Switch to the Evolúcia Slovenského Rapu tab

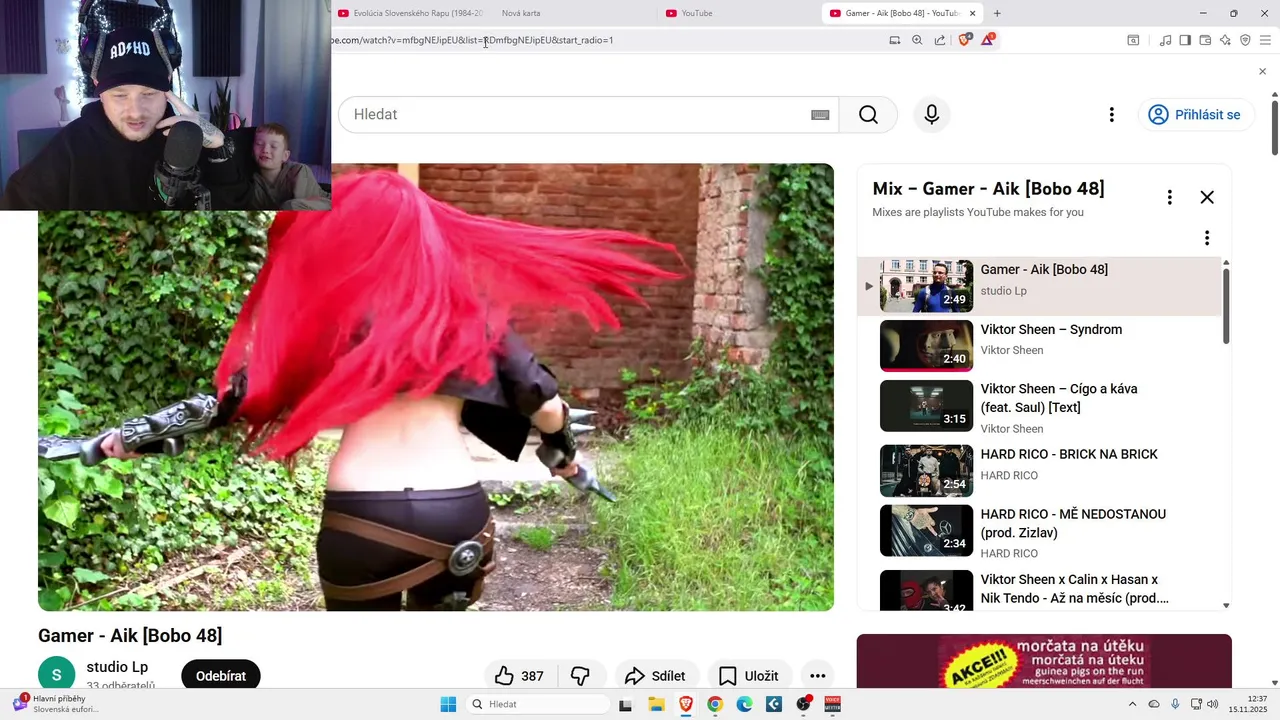tap(411, 13)
